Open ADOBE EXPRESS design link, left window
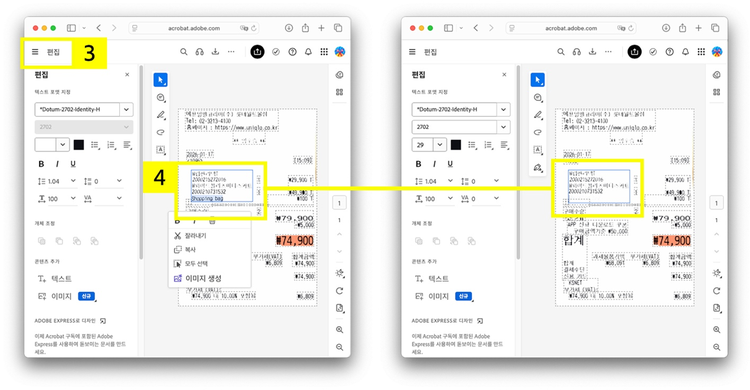Image resolution: width=750 pixels, height=390 pixels. pos(70,321)
